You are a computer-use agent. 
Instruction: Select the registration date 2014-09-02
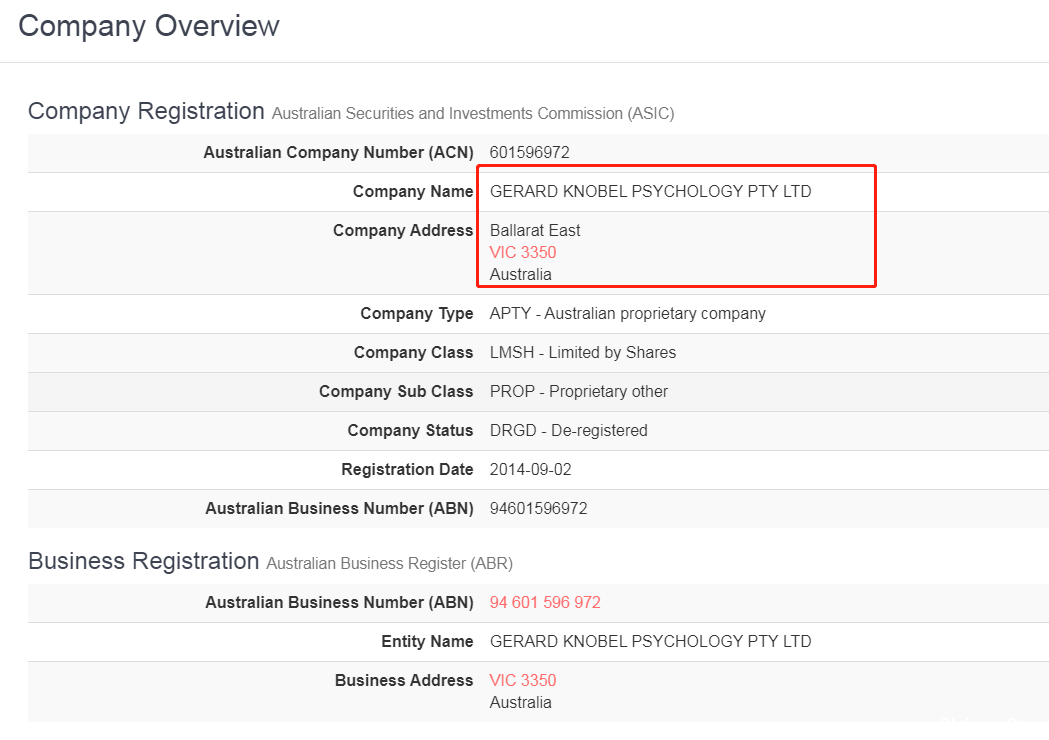point(531,470)
